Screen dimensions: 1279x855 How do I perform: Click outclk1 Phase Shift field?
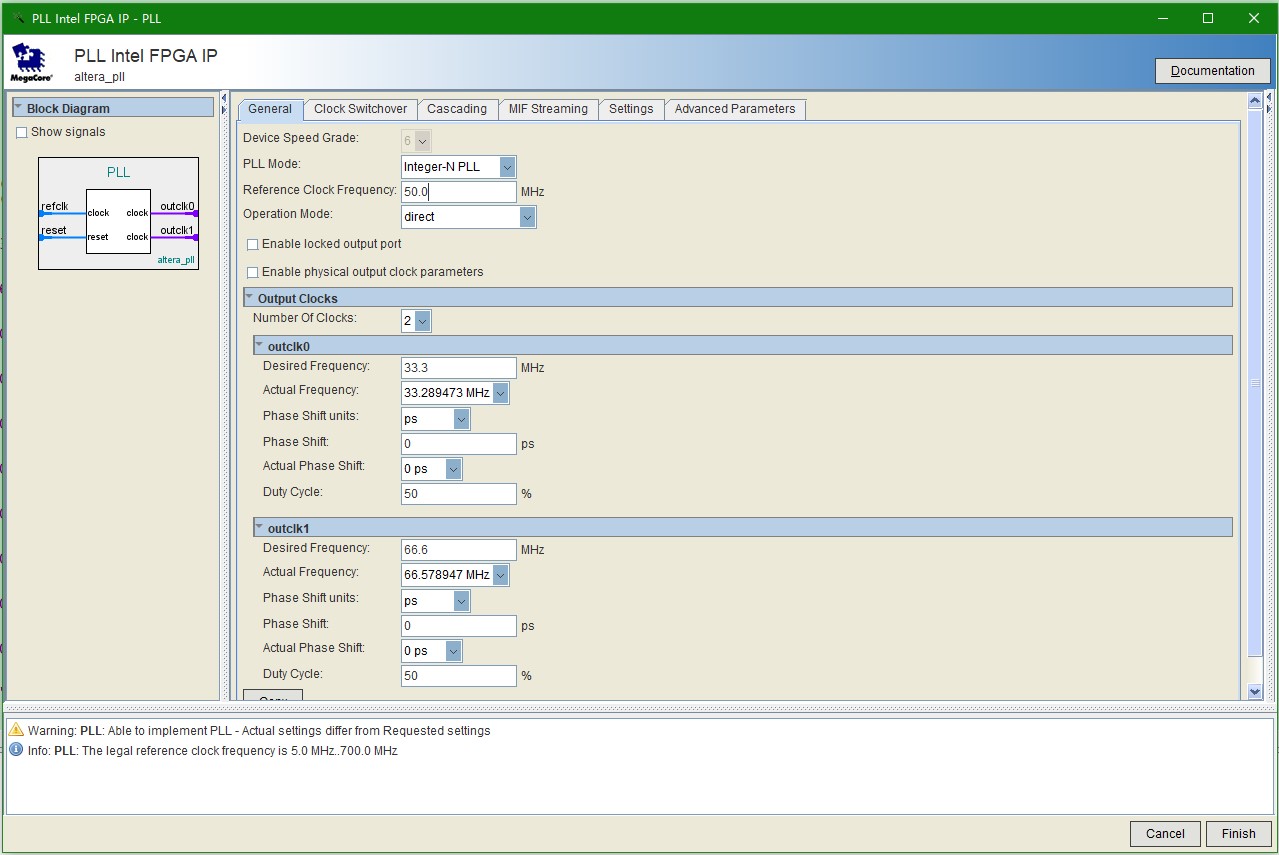tap(459, 626)
